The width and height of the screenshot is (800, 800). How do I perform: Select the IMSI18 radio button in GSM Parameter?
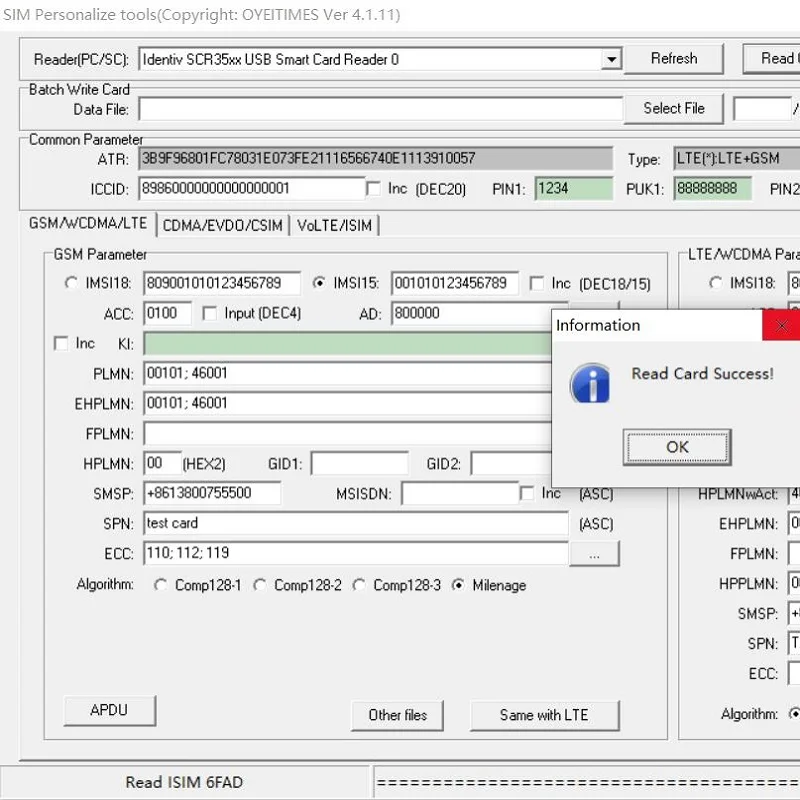pos(71,283)
